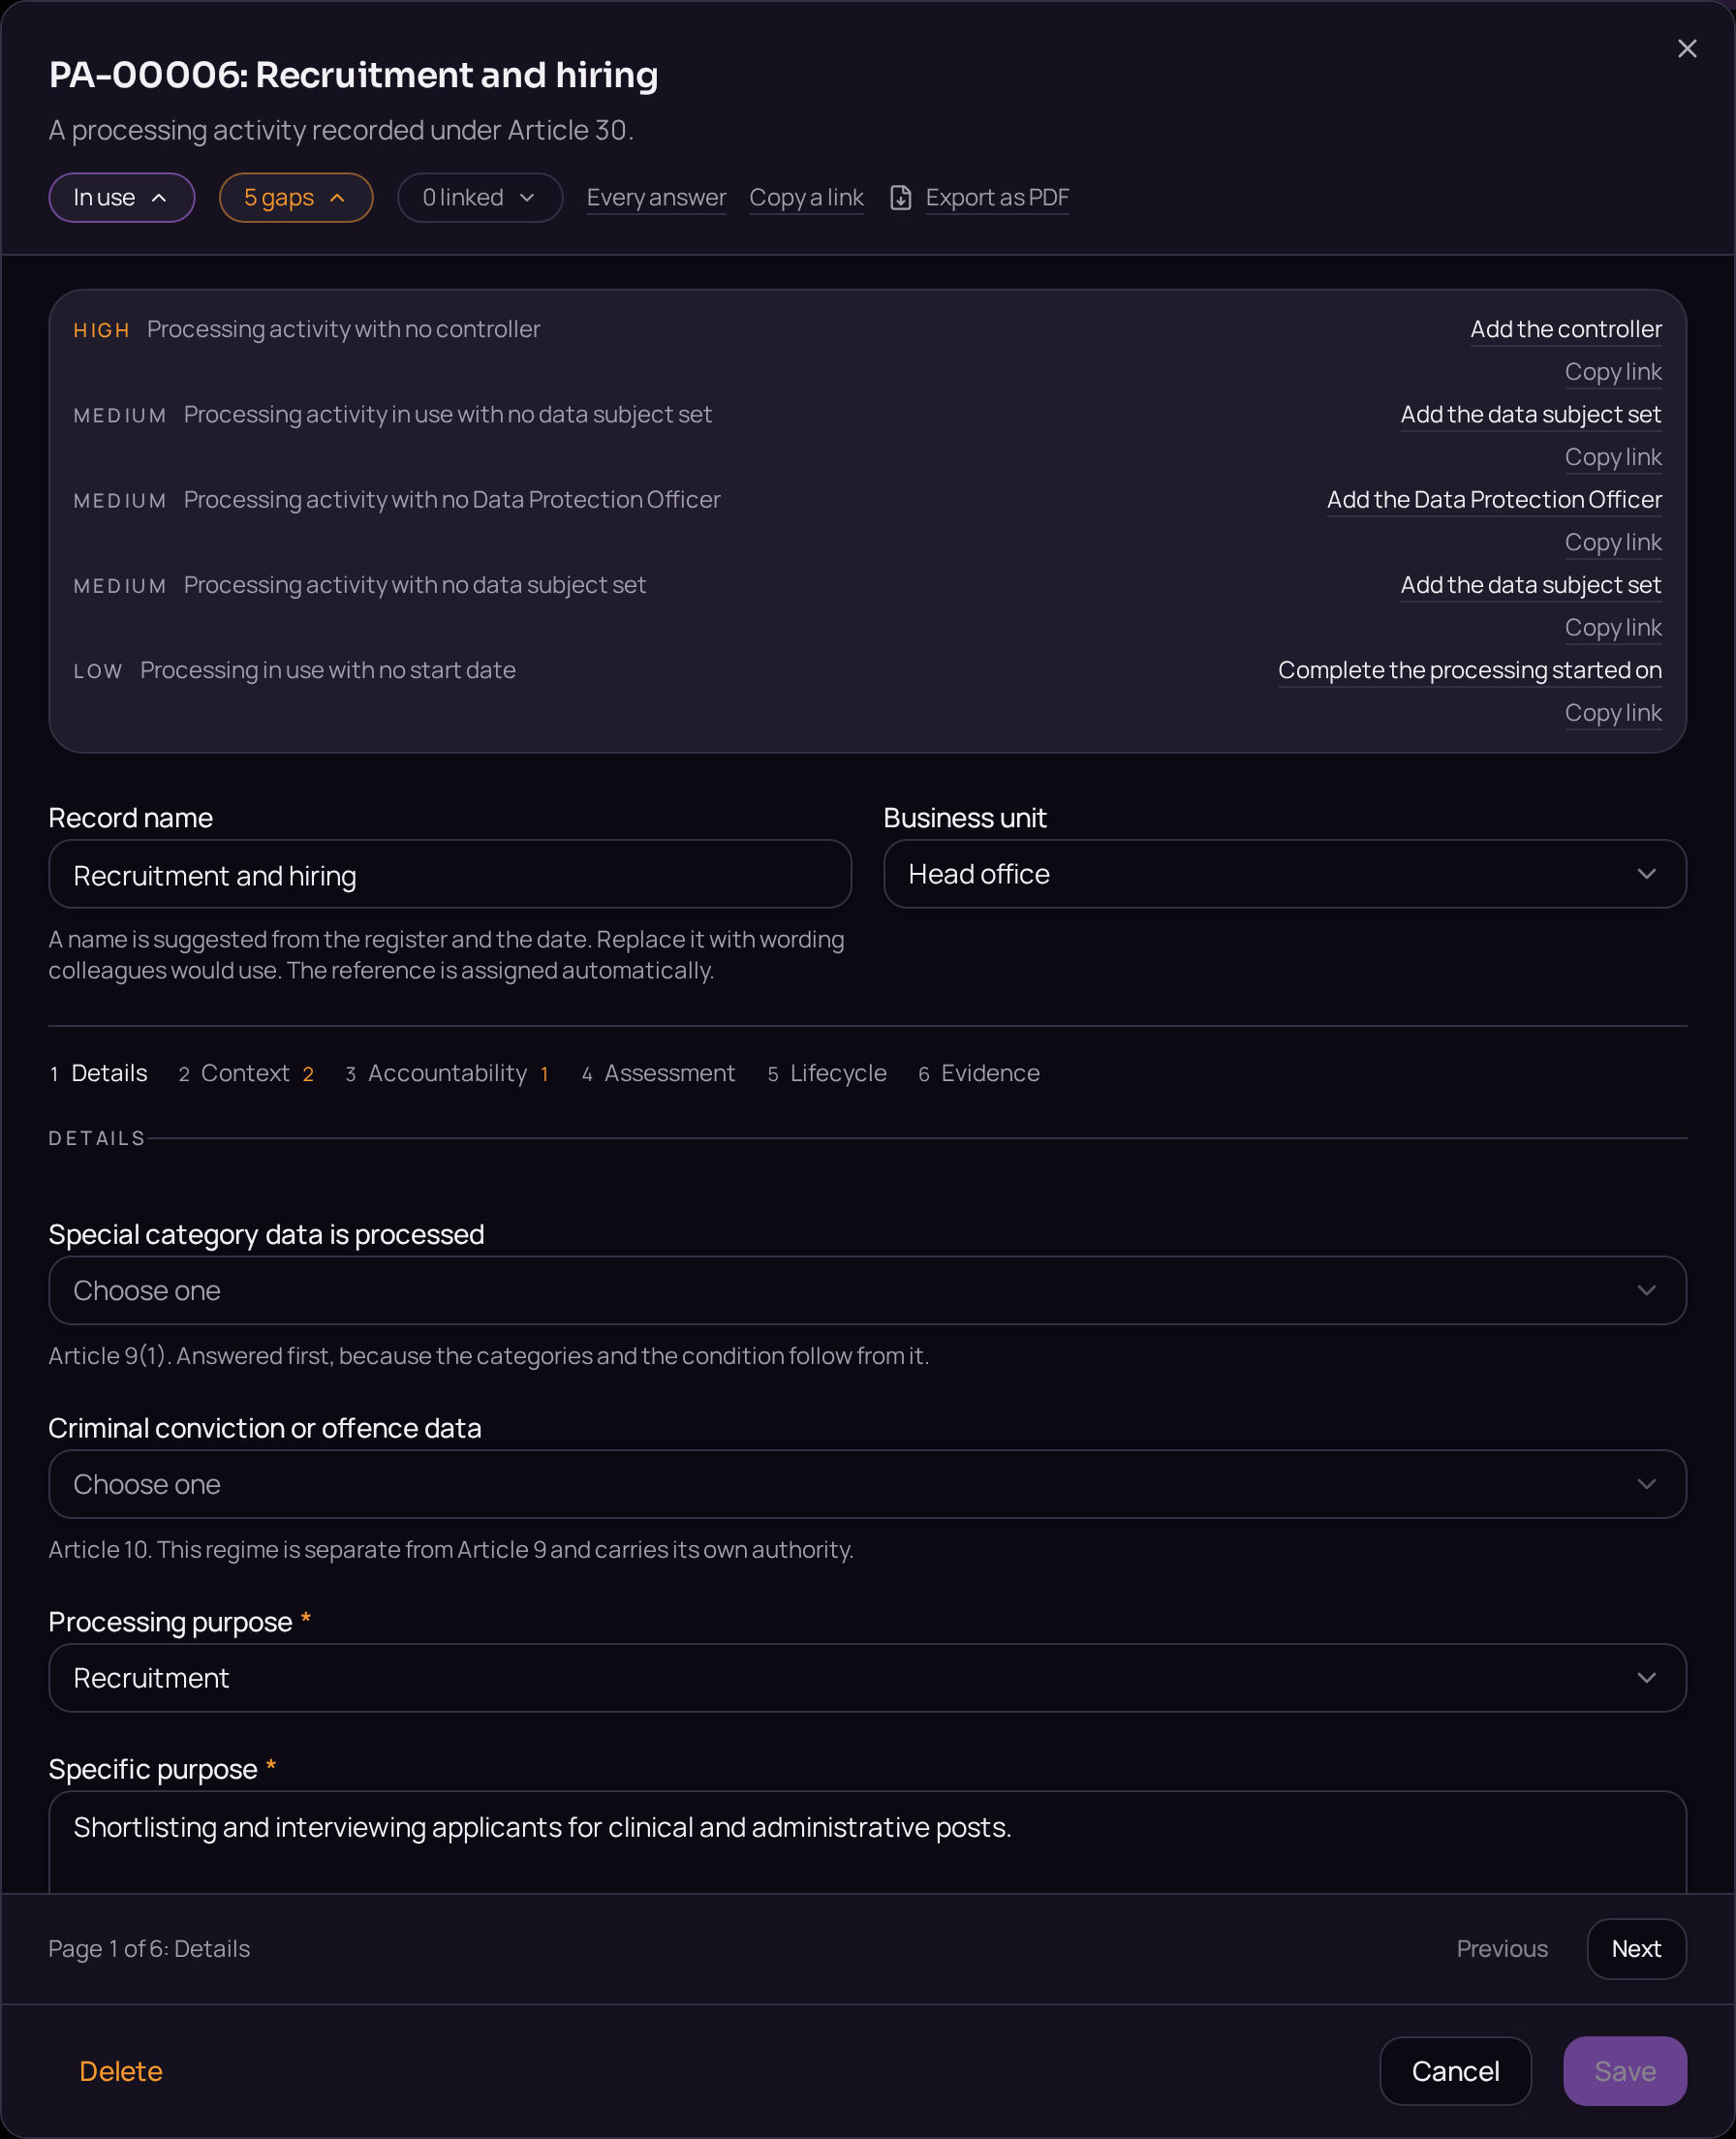
Task: Expand the 0 linked dropdown
Action: [x=480, y=198]
